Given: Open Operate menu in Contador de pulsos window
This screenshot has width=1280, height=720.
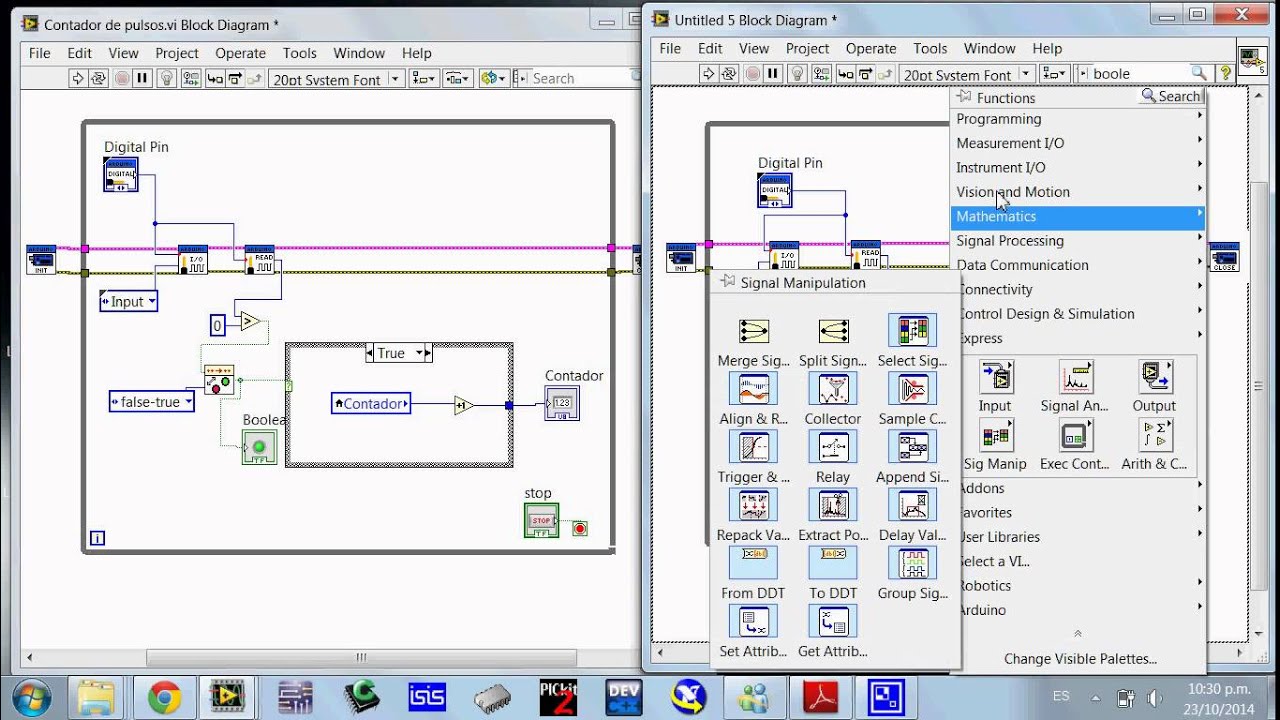Looking at the screenshot, I should pos(240,53).
